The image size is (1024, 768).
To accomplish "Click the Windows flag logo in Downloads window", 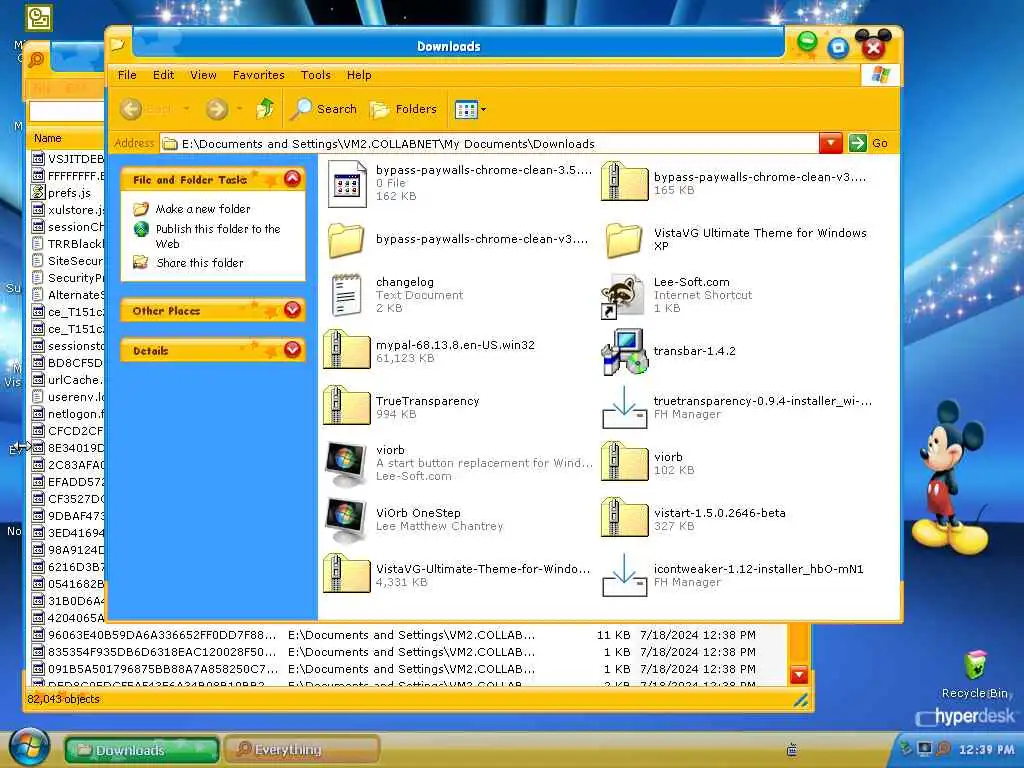I will click(x=880, y=74).
